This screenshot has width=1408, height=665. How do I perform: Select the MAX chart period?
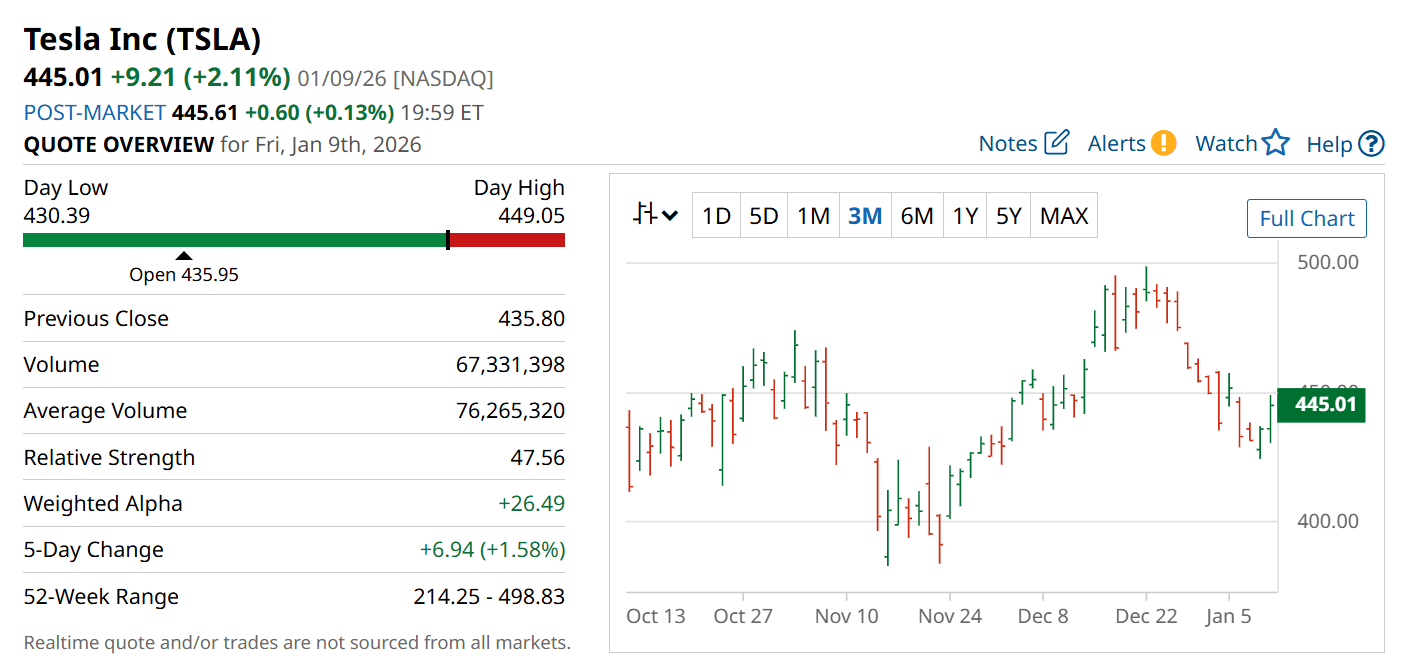coord(1064,216)
